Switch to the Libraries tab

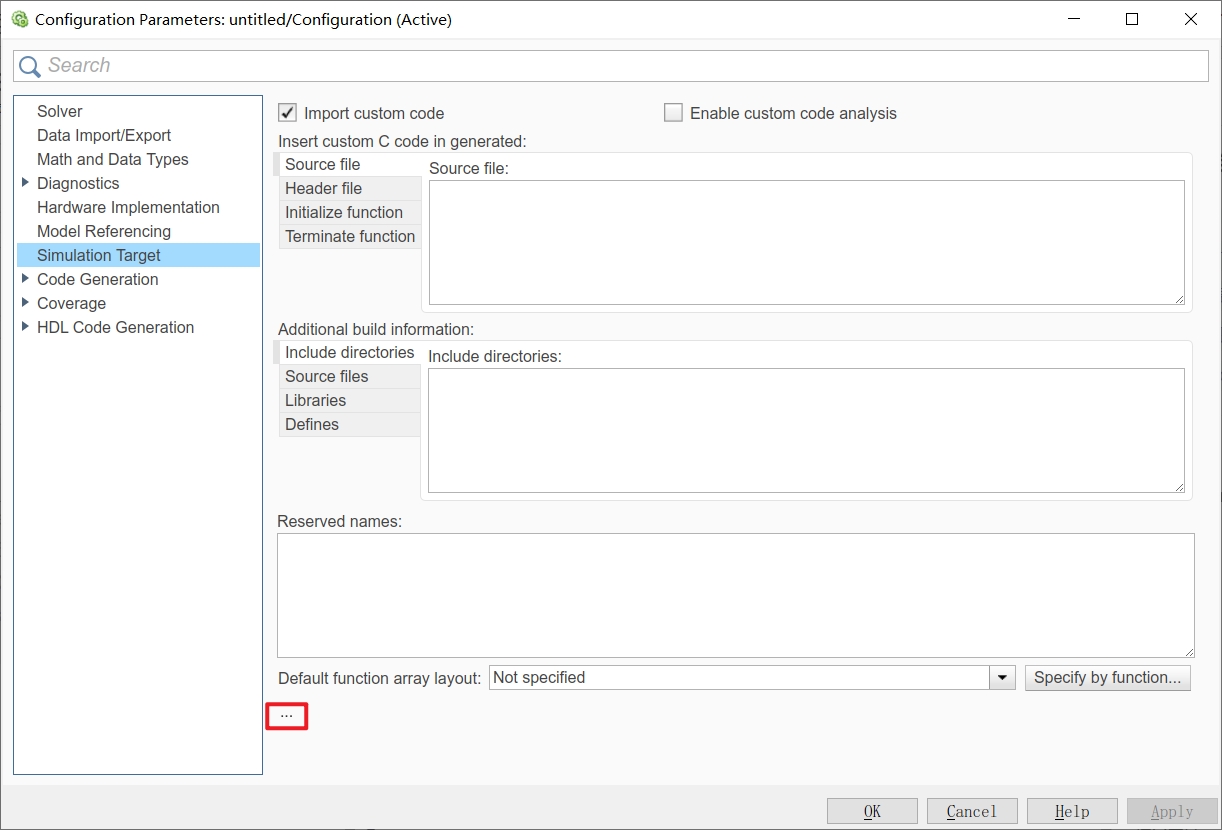pos(315,400)
